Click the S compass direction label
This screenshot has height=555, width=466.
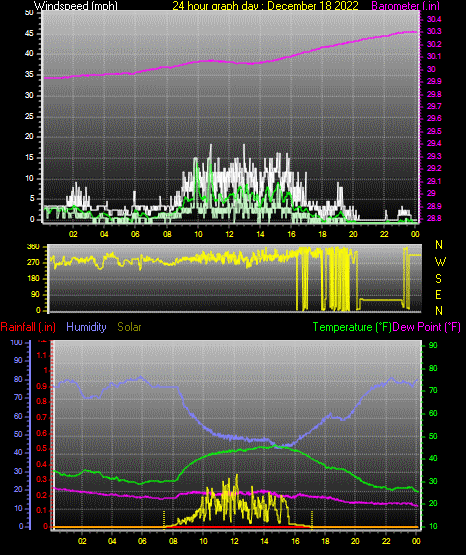(x=438, y=279)
